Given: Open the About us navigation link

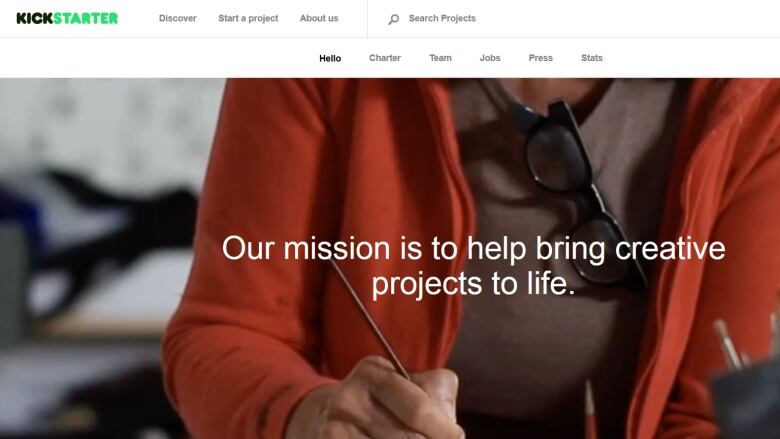Looking at the screenshot, I should click(x=319, y=18).
